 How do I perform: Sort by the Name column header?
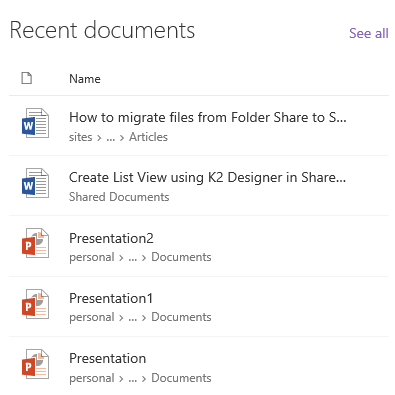tap(85, 79)
